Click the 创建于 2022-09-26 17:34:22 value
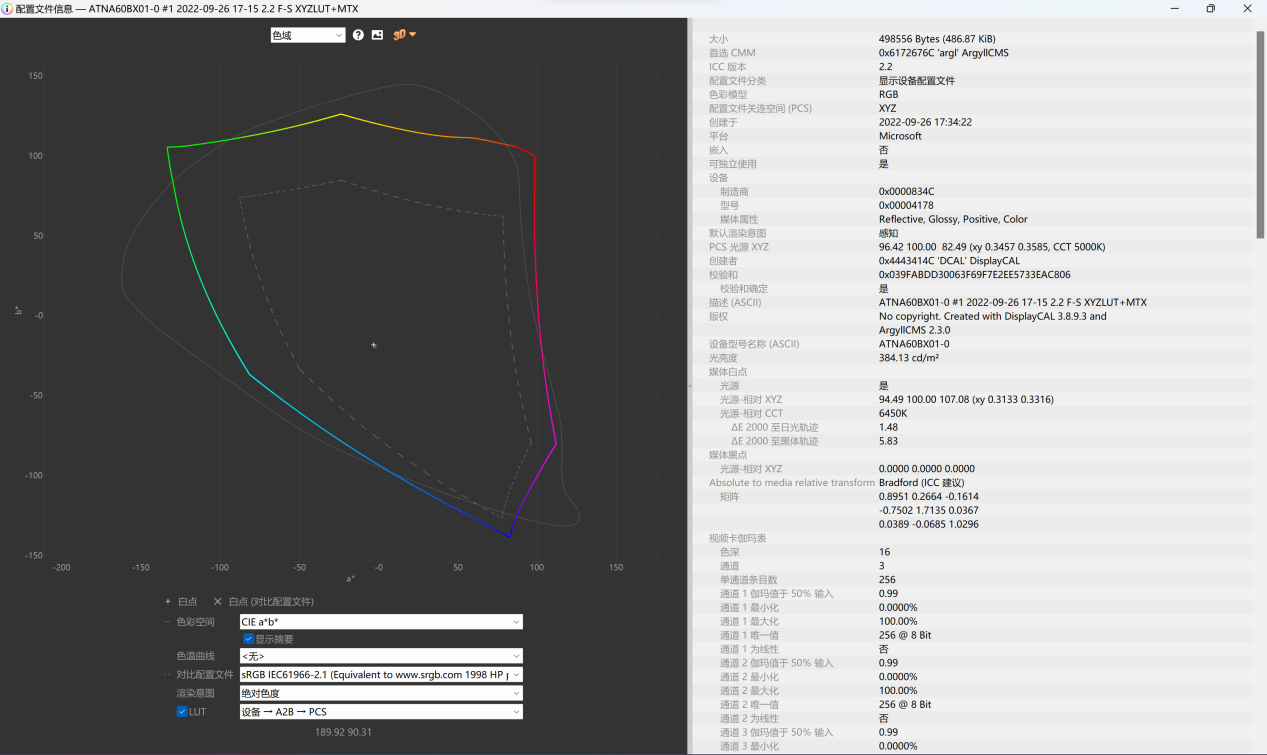The image size is (1267, 755). [x=925, y=122]
